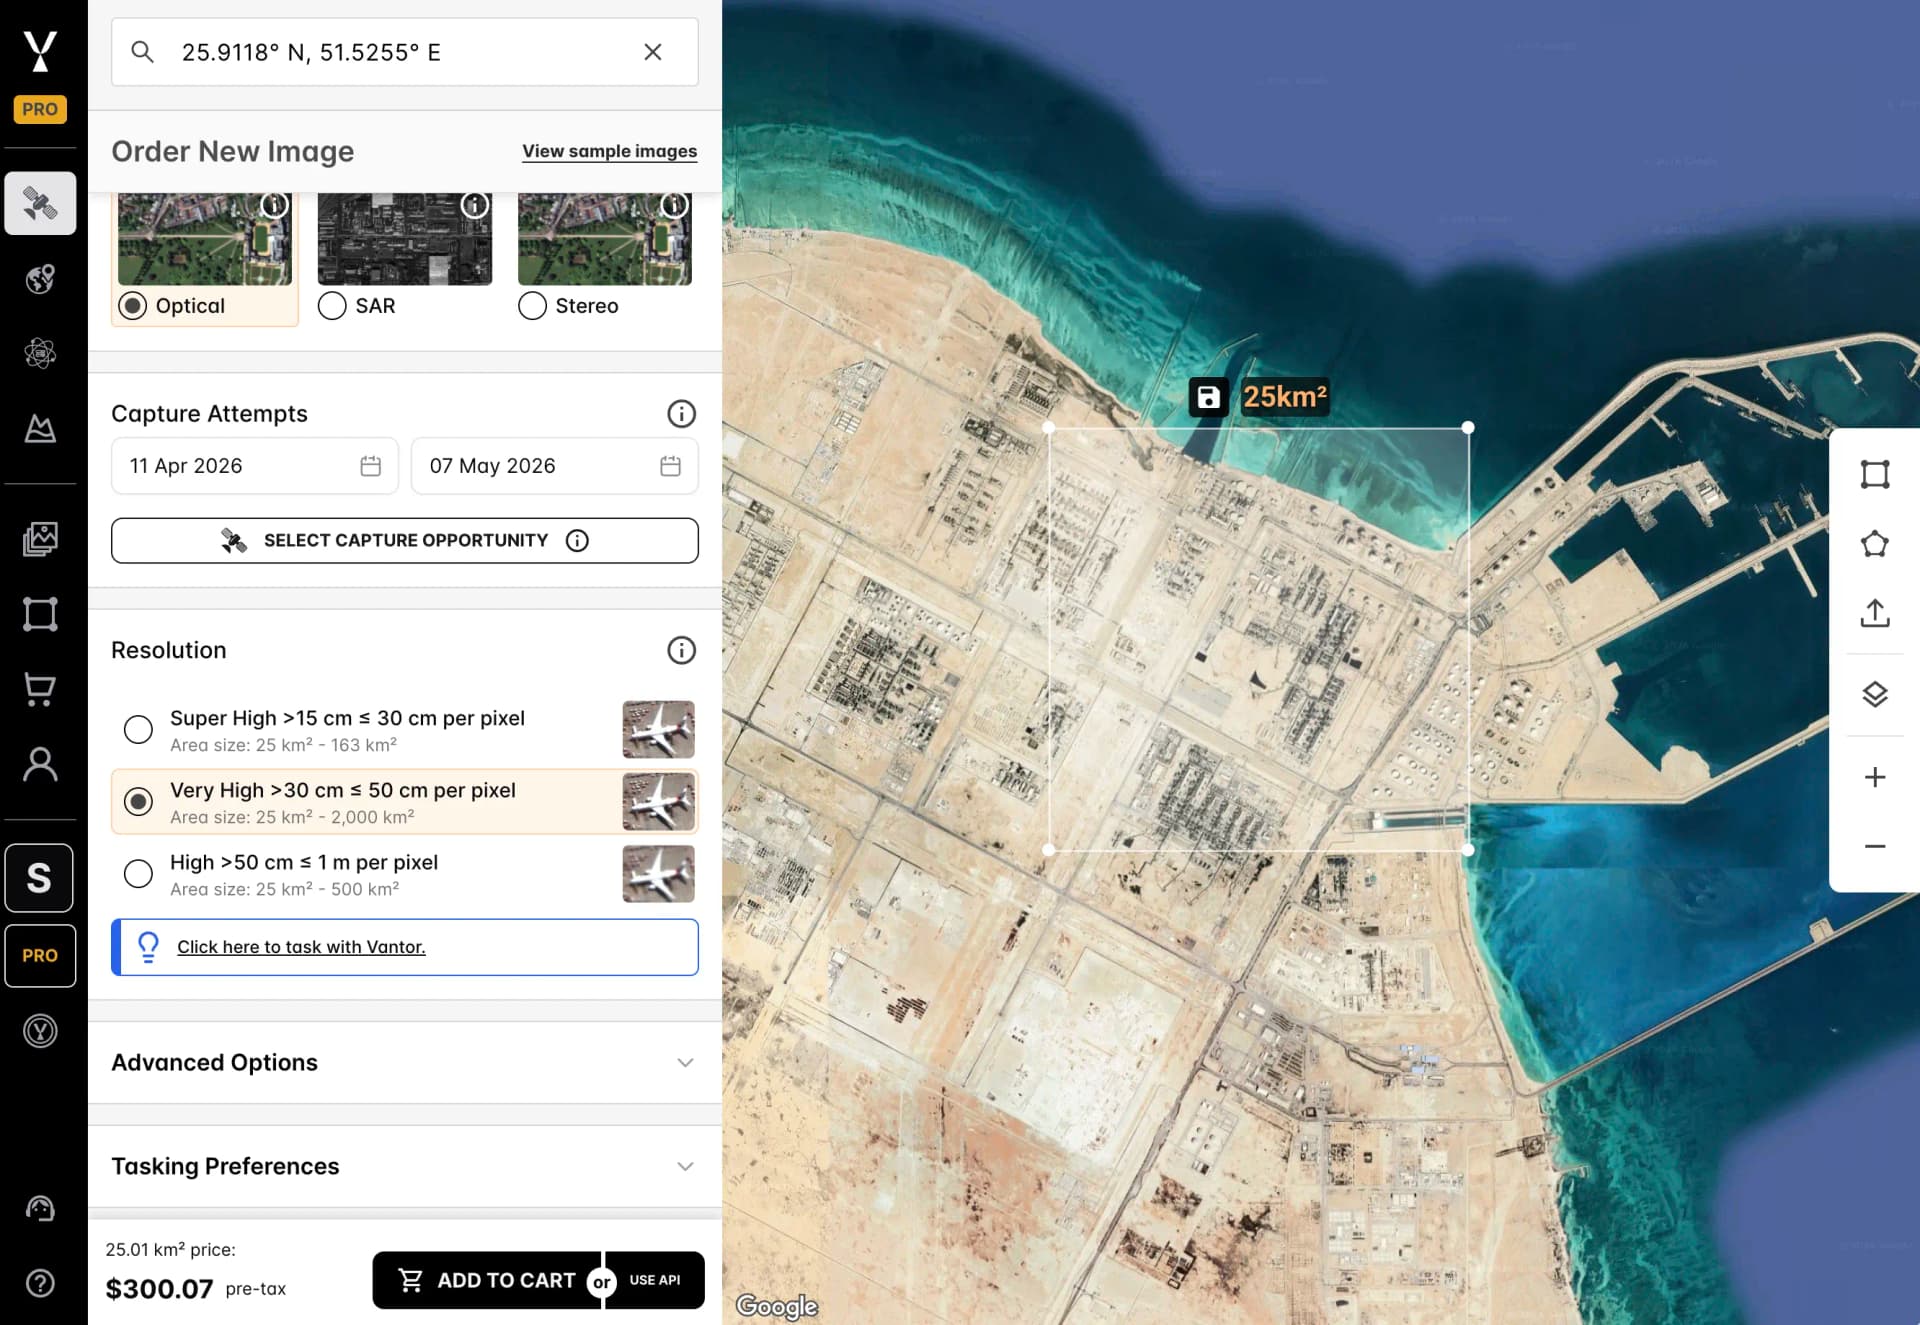1920x1325 pixels.
Task: Open the image gallery sidebar icon
Action: pos(40,539)
